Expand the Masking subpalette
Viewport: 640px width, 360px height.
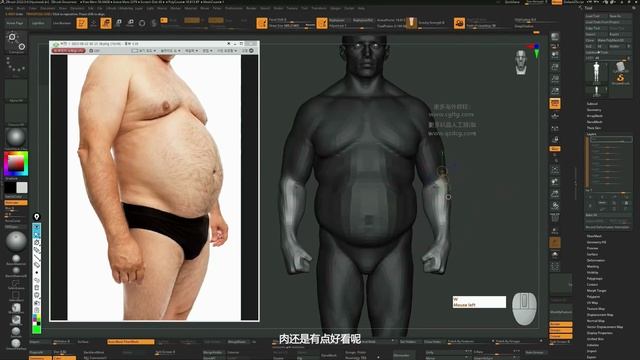(x=593, y=267)
